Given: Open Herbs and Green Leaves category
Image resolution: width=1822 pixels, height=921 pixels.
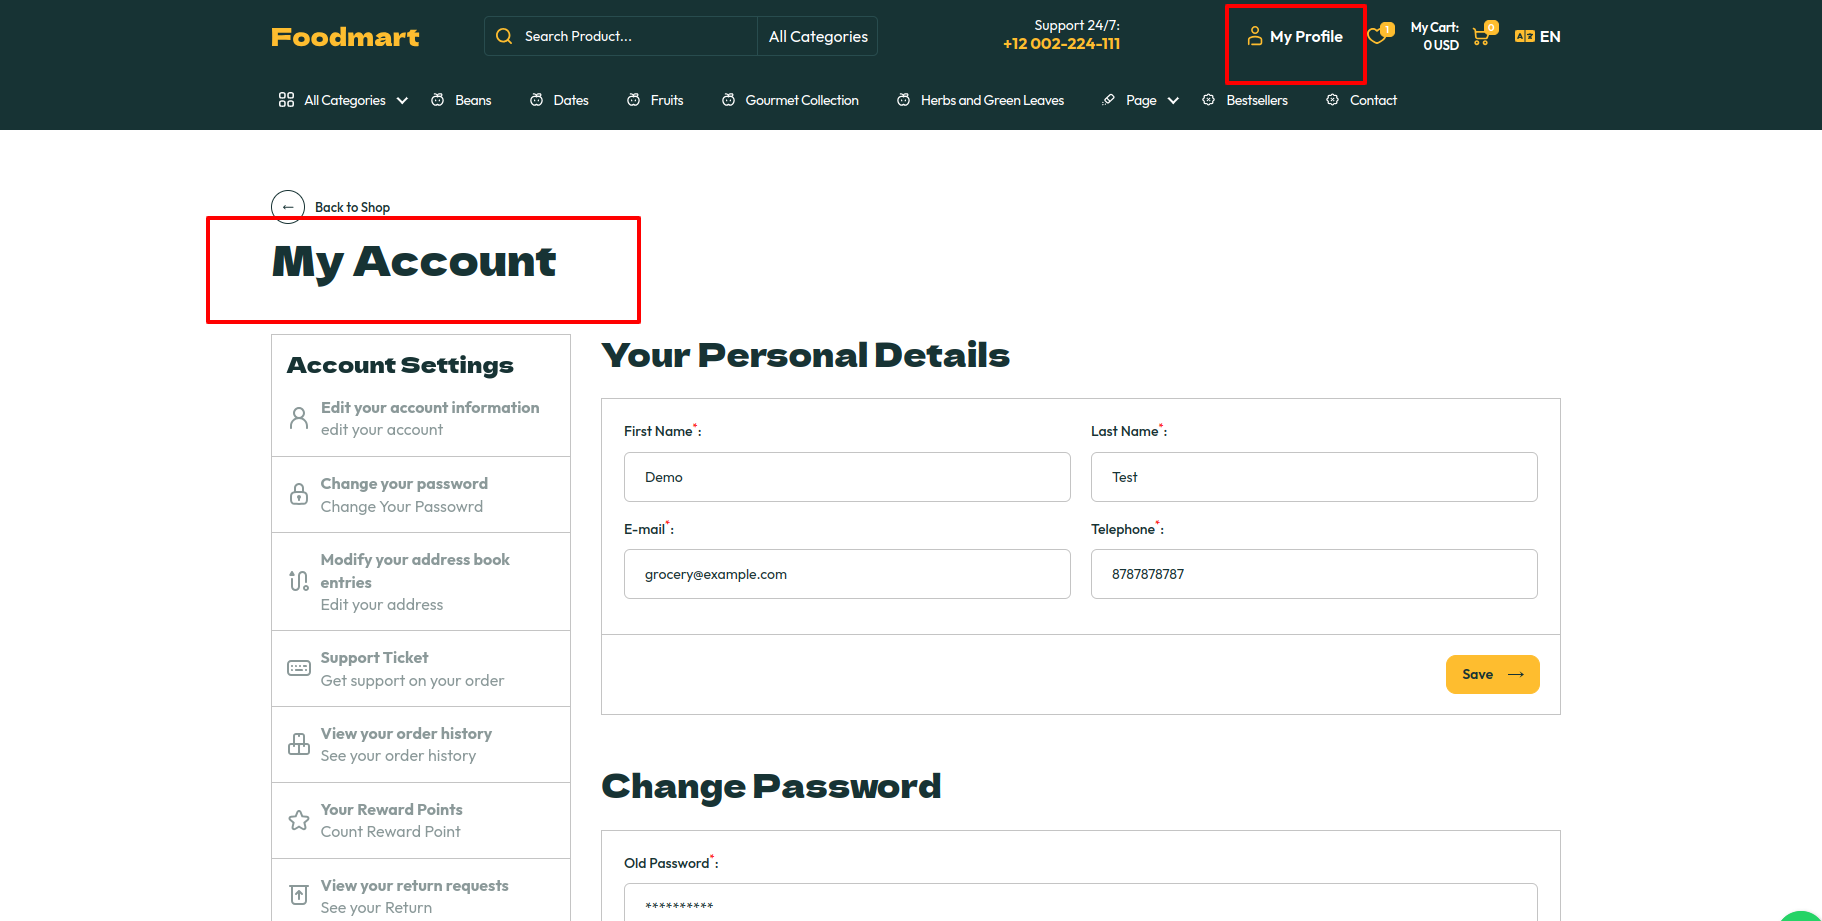Looking at the screenshot, I should tap(992, 100).
